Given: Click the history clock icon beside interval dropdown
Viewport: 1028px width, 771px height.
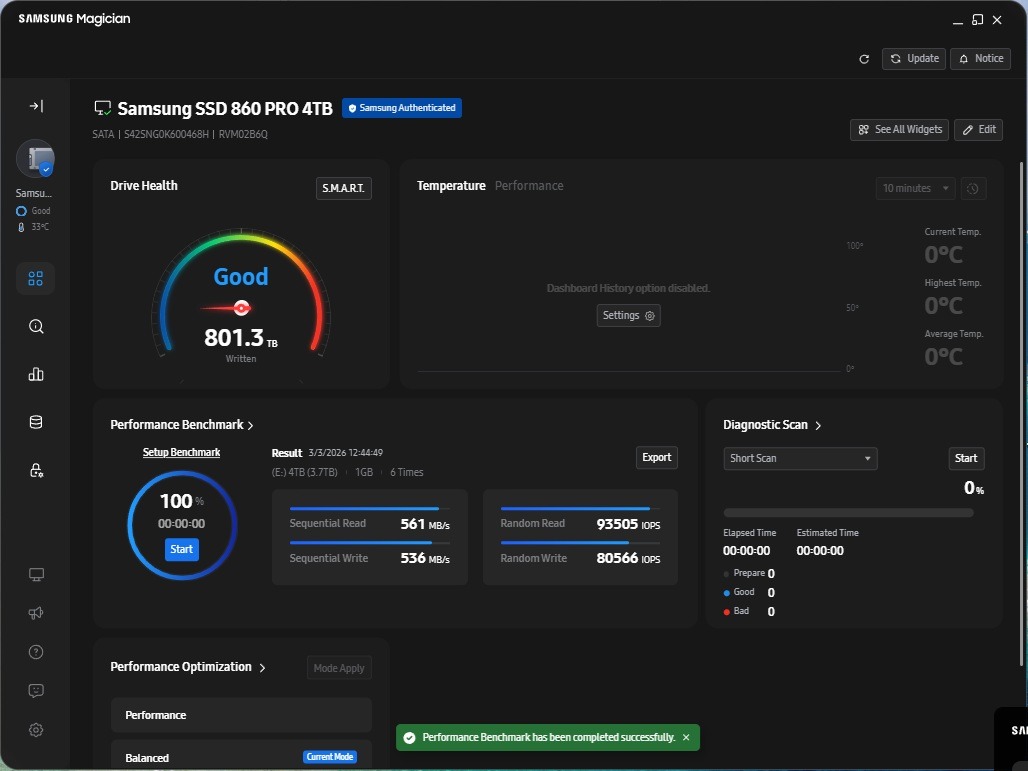Looking at the screenshot, I should pos(973,189).
